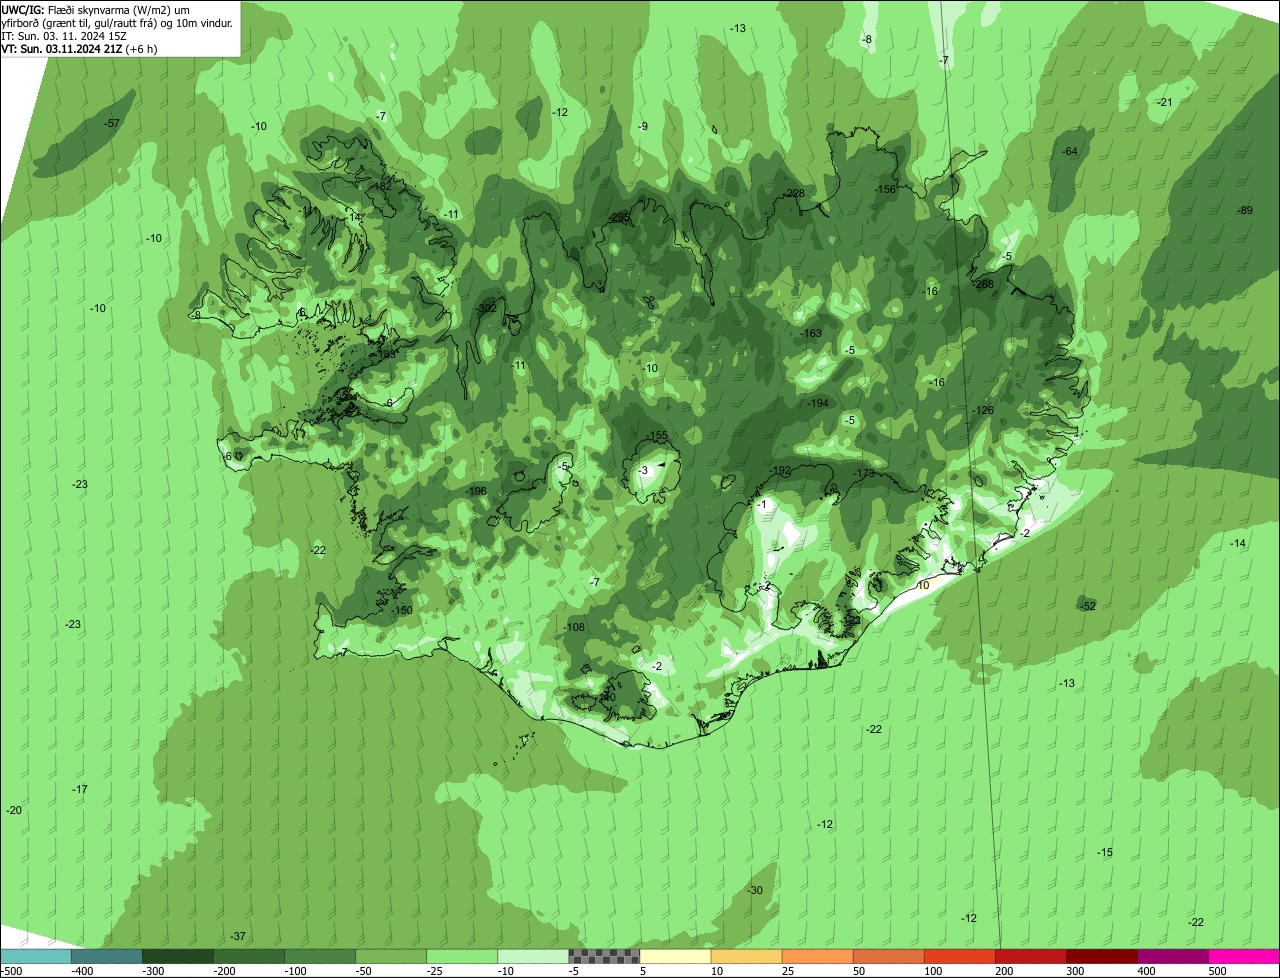Click the -25 label on the legend
The width and height of the screenshot is (1280, 978).
[437, 971]
